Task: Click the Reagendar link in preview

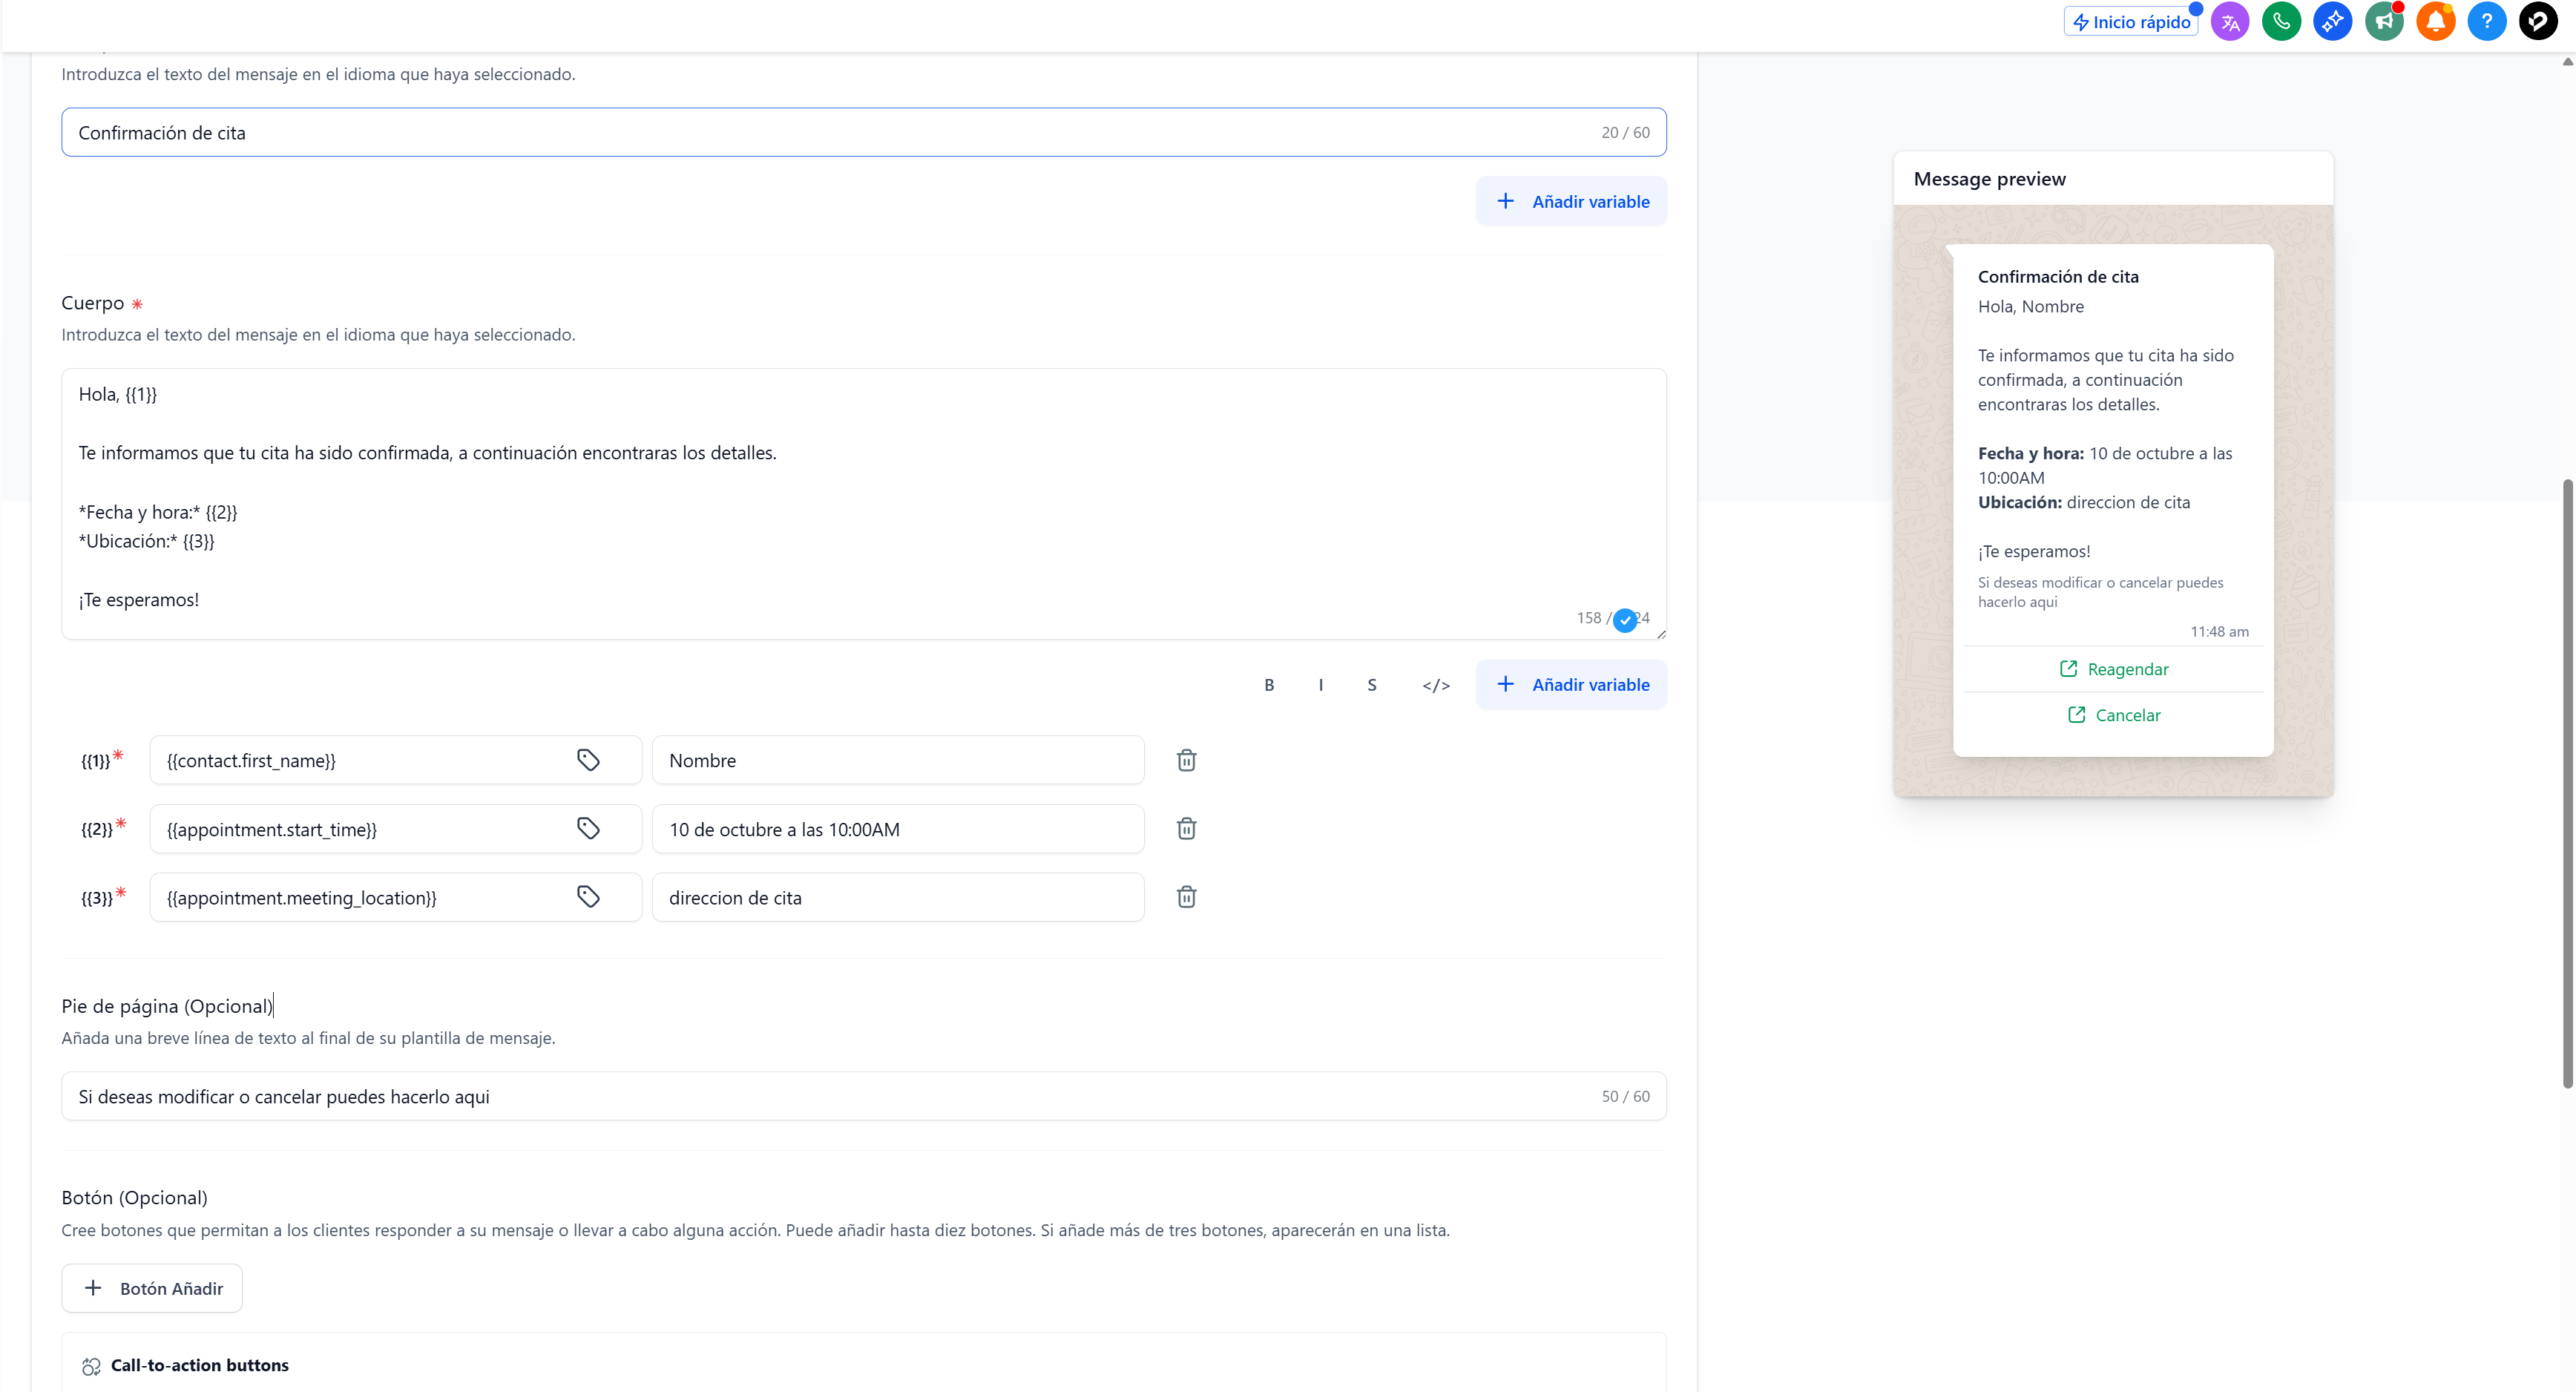Action: [2114, 669]
